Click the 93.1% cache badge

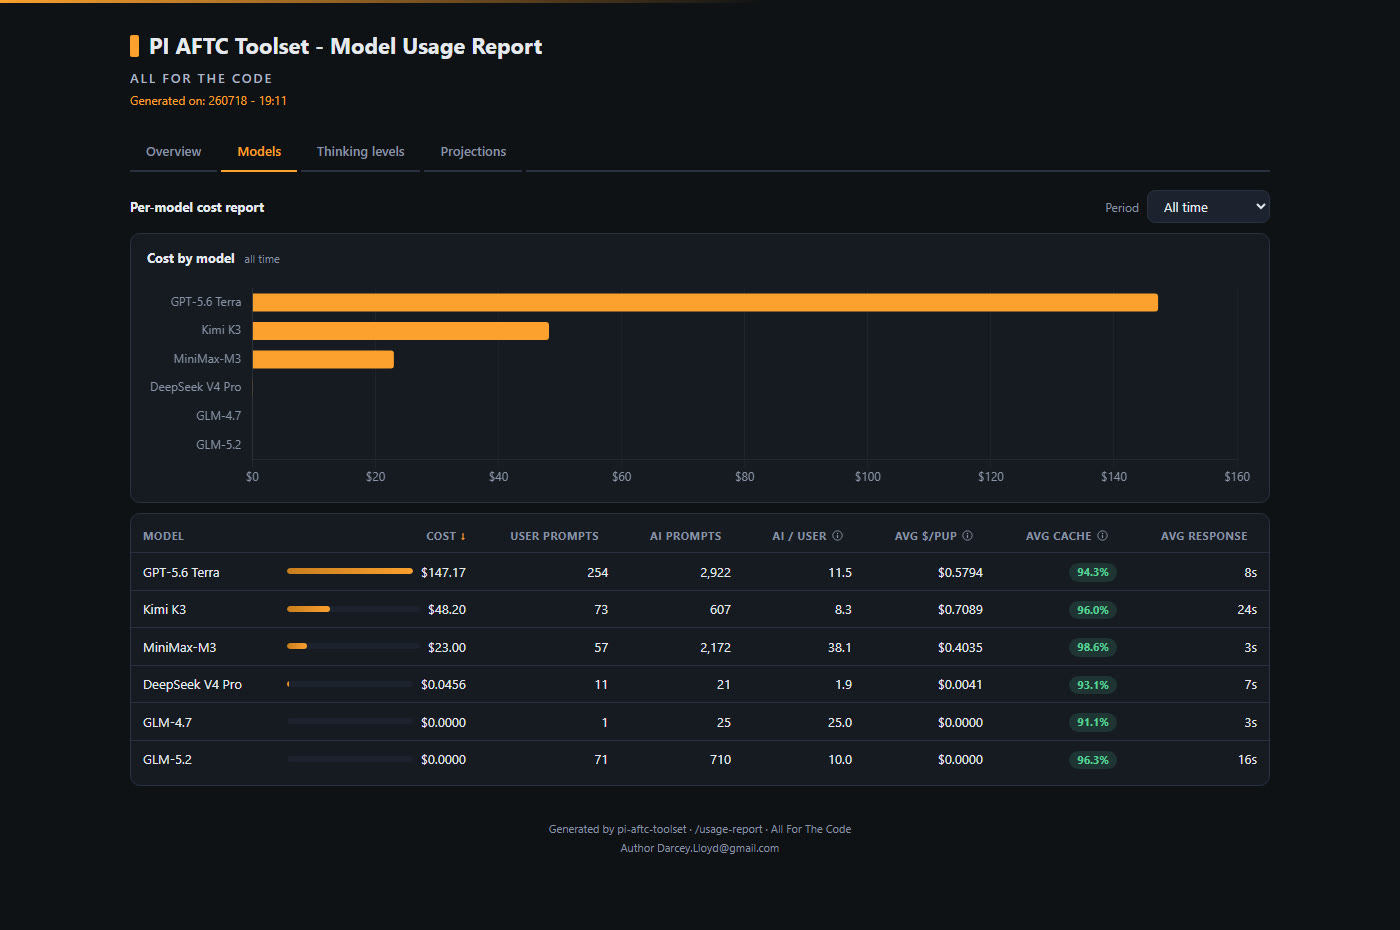coord(1093,685)
